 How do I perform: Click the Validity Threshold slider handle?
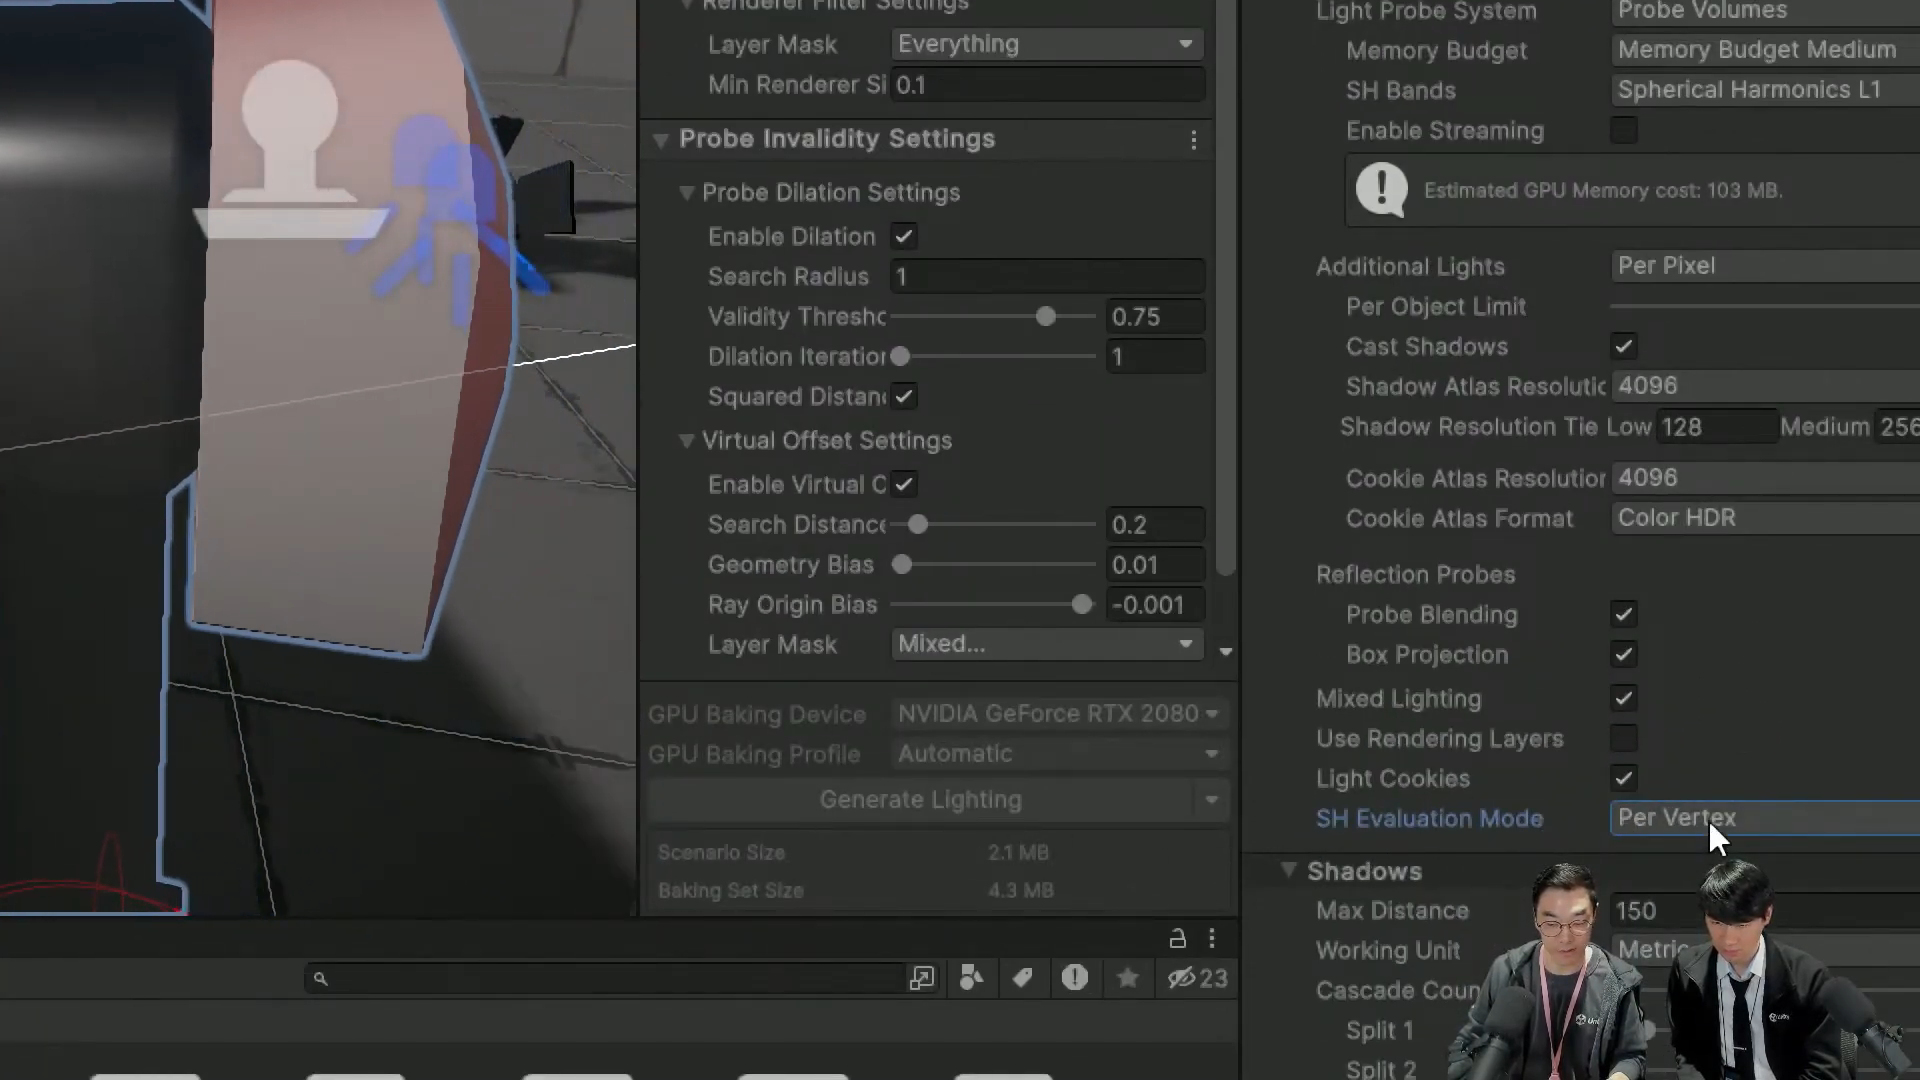[x=1046, y=317]
